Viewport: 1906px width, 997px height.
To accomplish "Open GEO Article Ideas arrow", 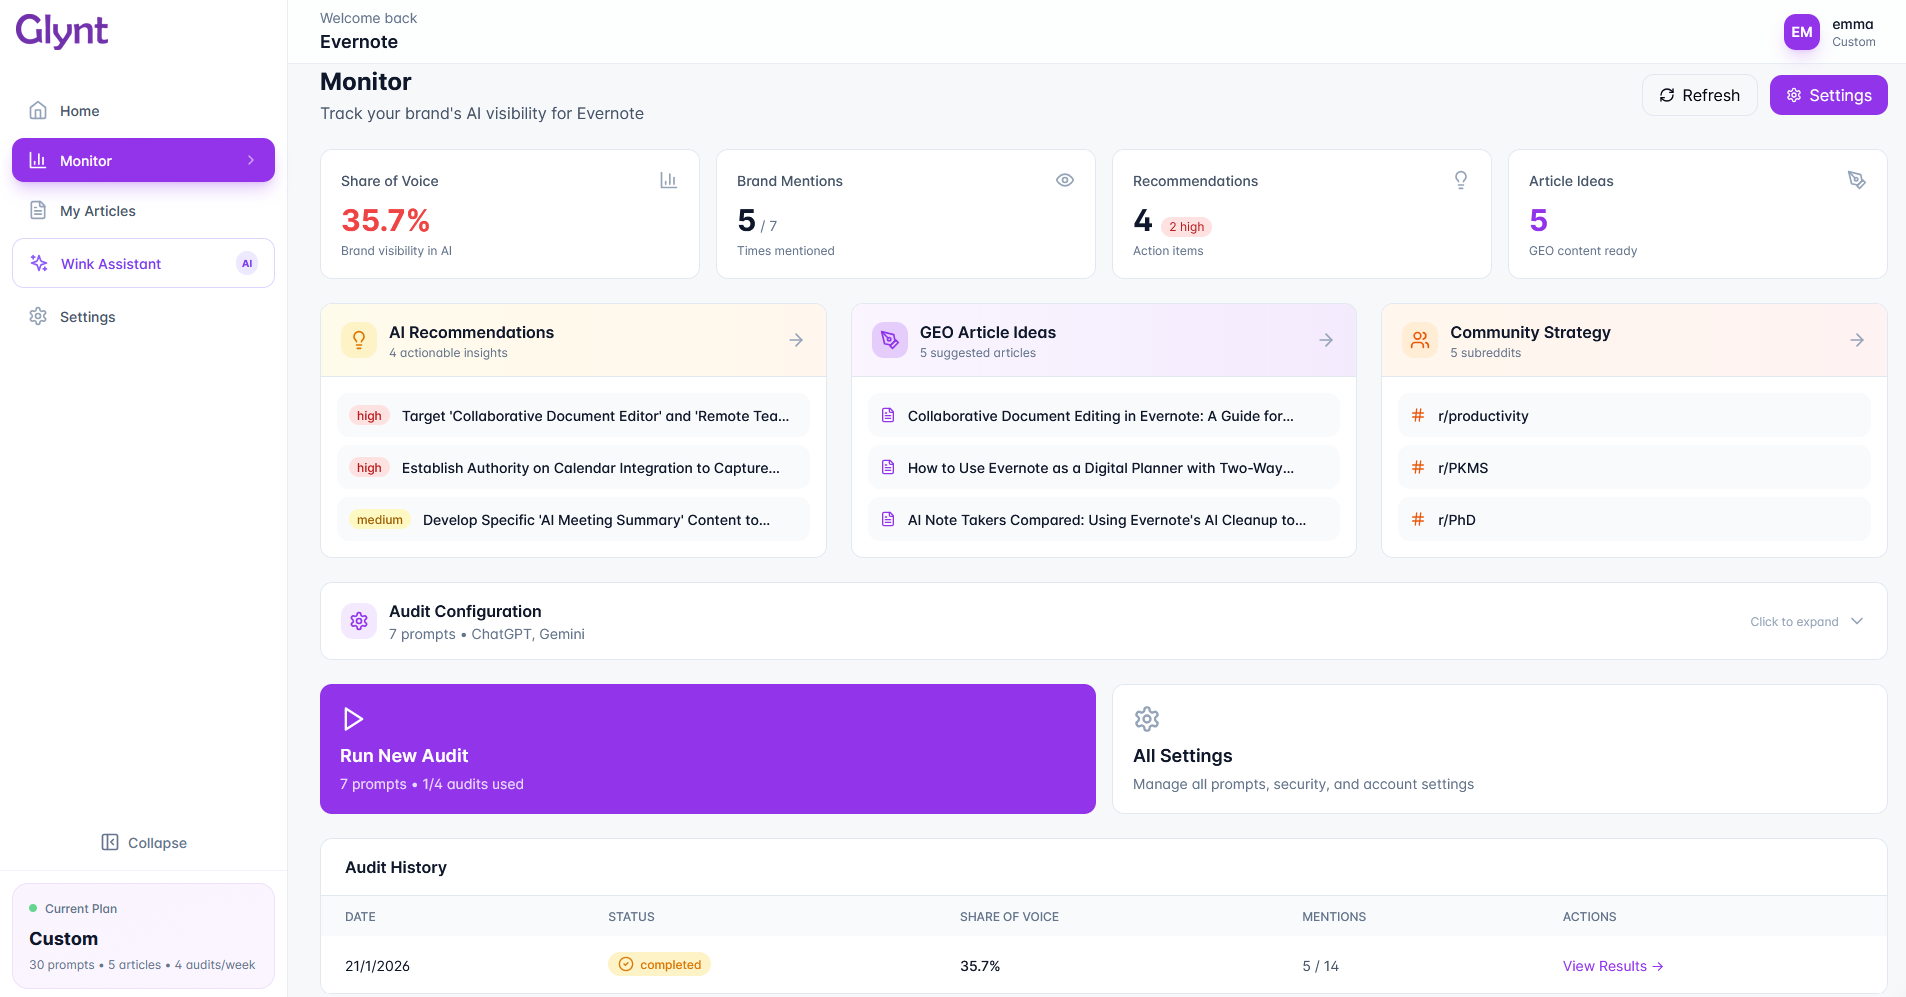I will 1326,340.
